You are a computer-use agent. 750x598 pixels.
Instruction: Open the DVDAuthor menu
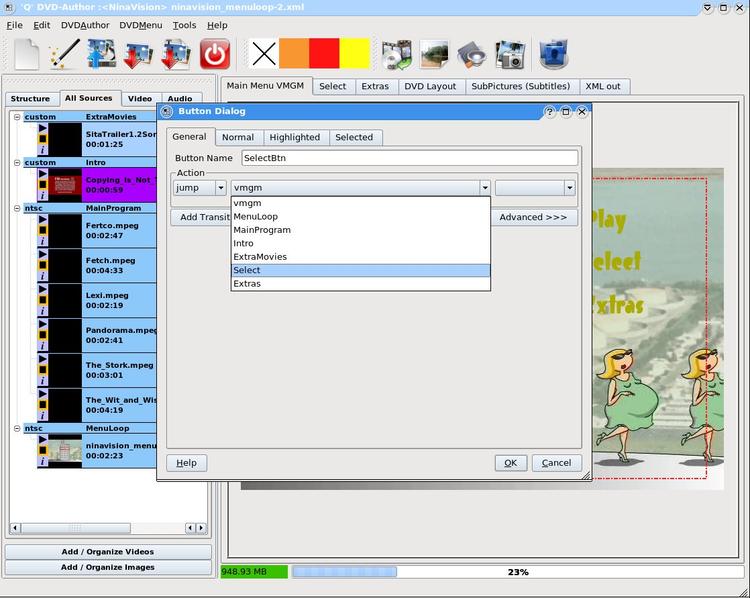pos(85,25)
